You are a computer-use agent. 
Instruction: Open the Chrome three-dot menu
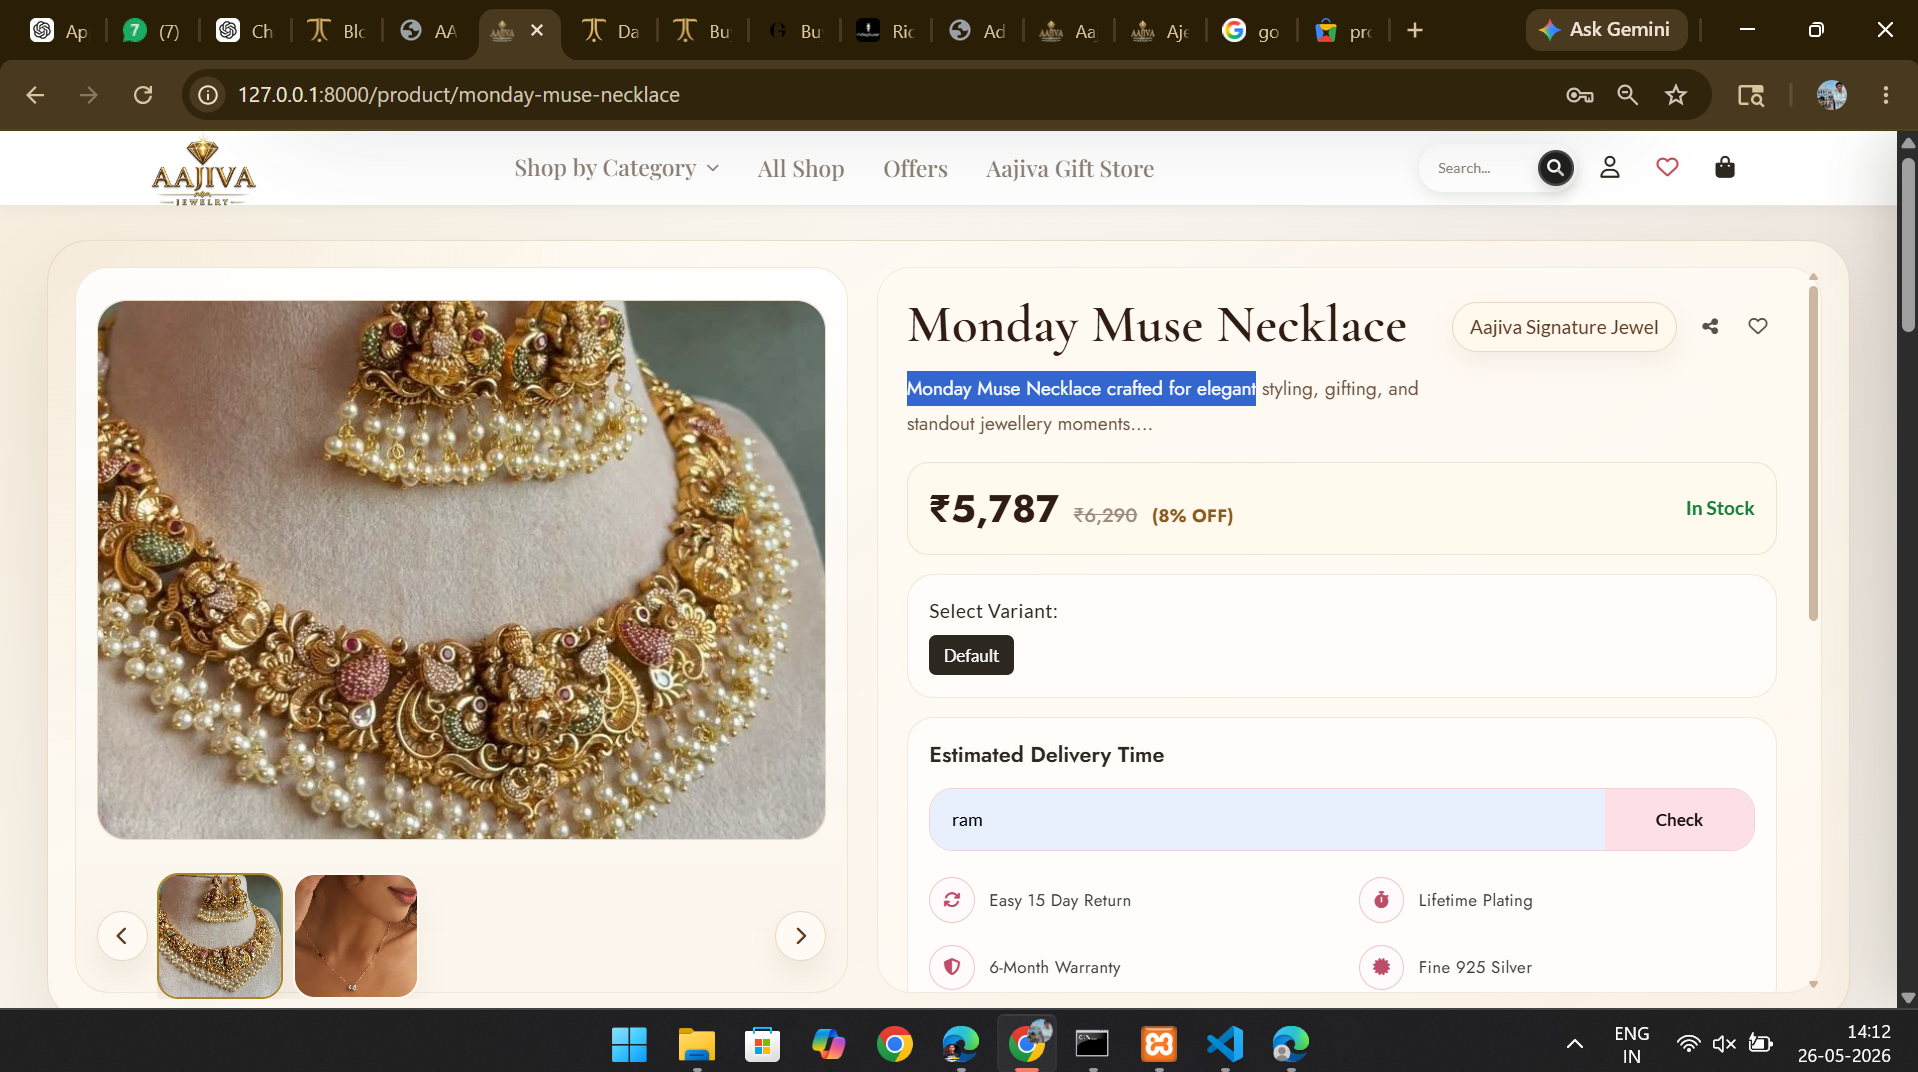pos(1886,94)
